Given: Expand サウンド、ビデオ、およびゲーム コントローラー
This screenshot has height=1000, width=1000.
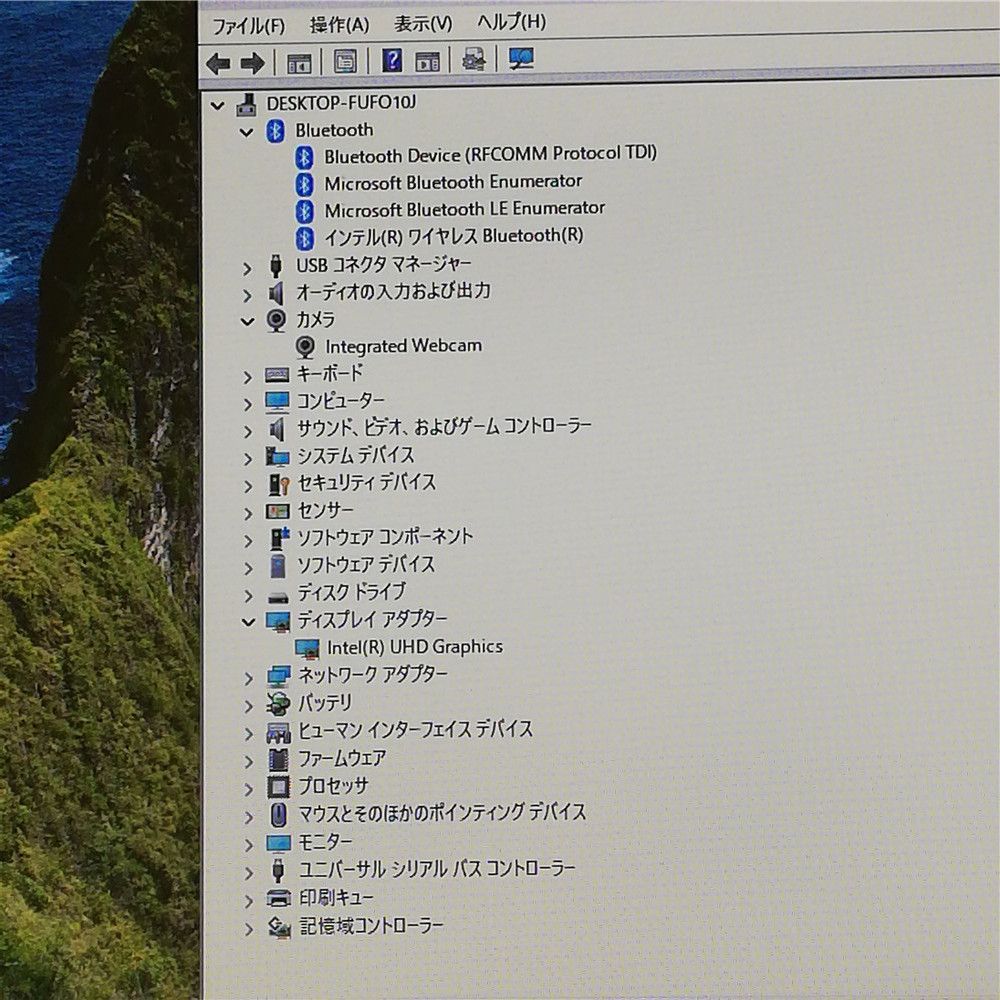Looking at the screenshot, I should [x=247, y=432].
